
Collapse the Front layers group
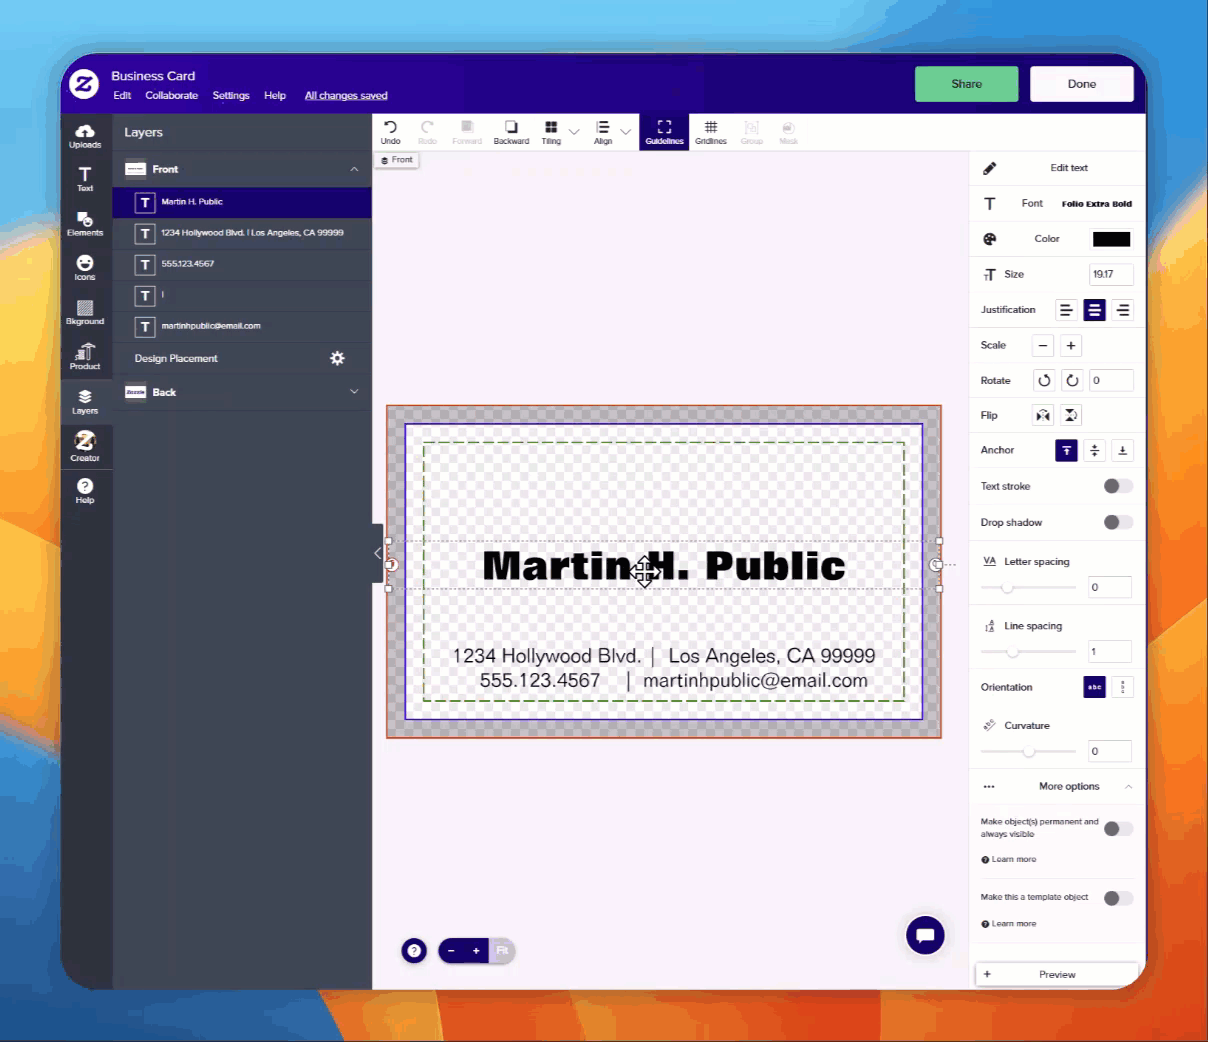pyautogui.click(x=354, y=169)
